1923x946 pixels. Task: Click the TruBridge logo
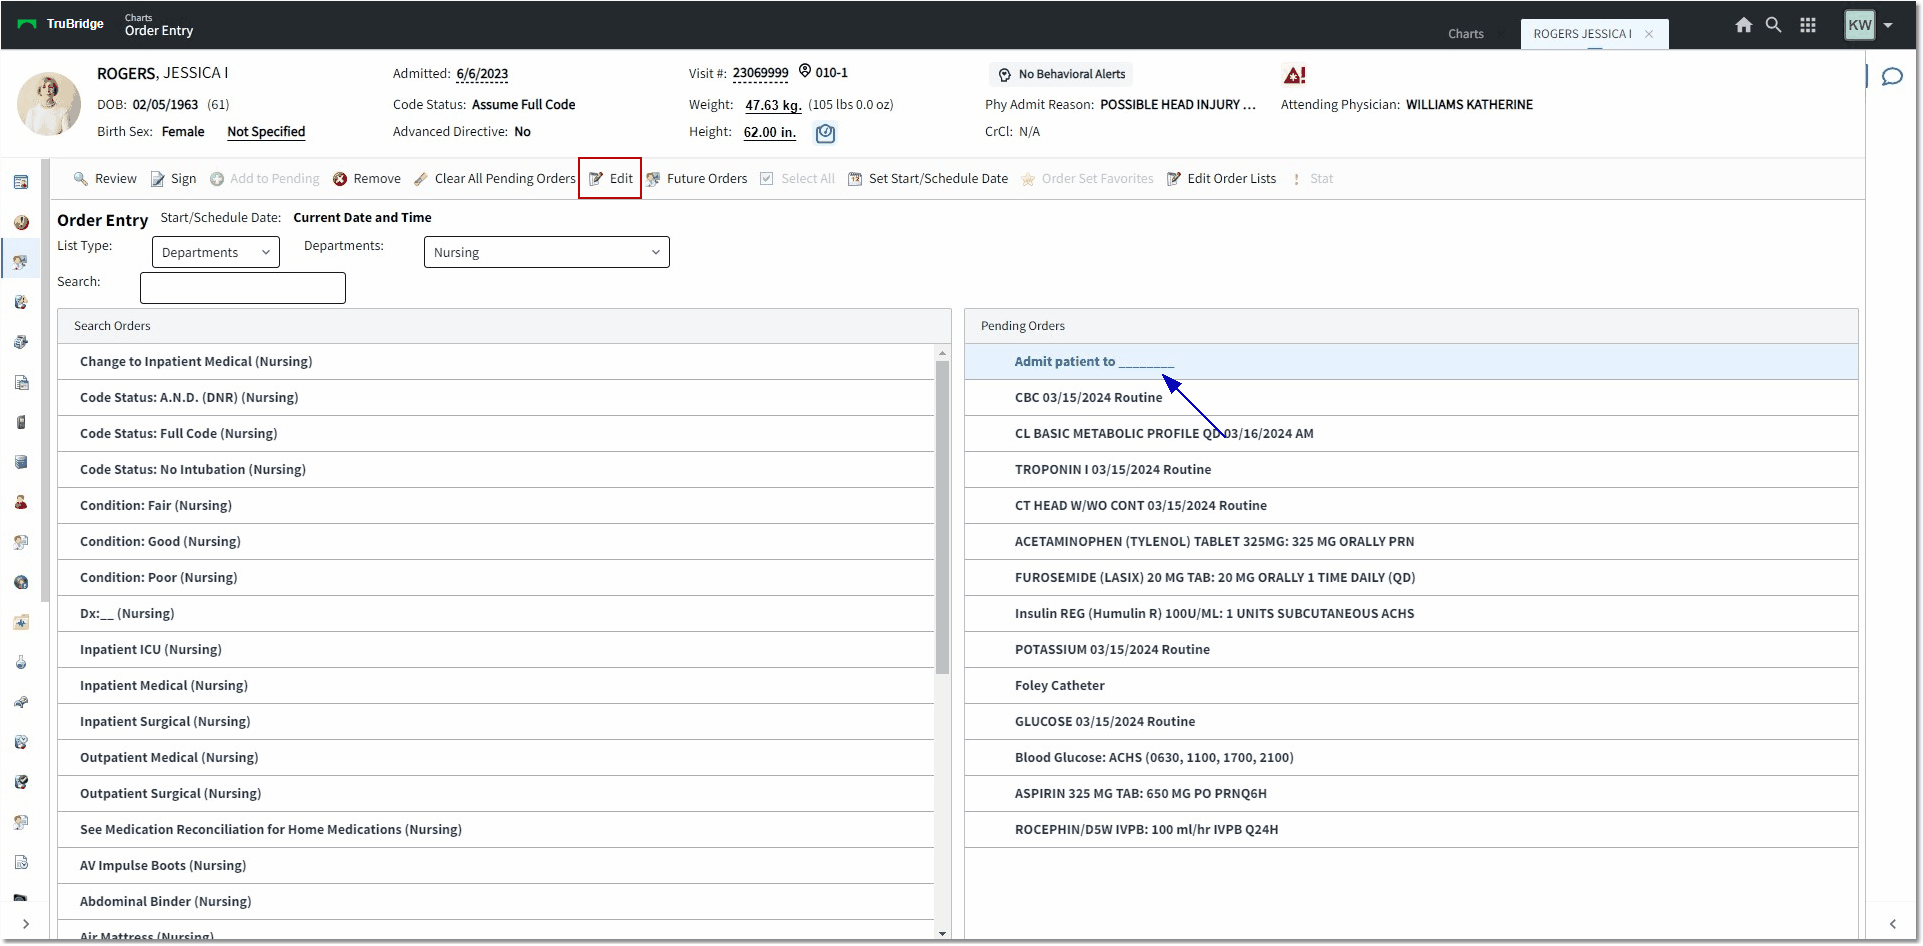(x=61, y=24)
